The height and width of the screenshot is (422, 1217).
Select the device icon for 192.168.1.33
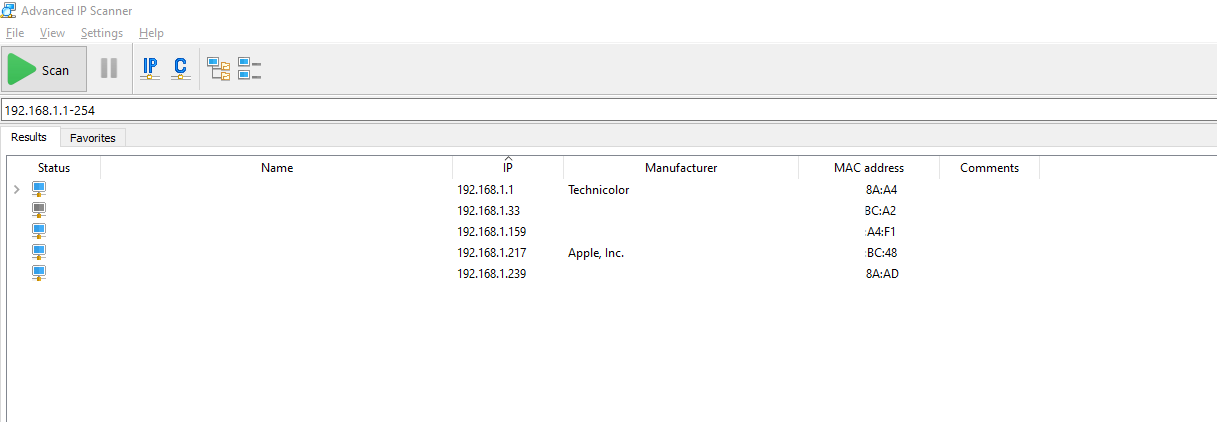coord(39,211)
